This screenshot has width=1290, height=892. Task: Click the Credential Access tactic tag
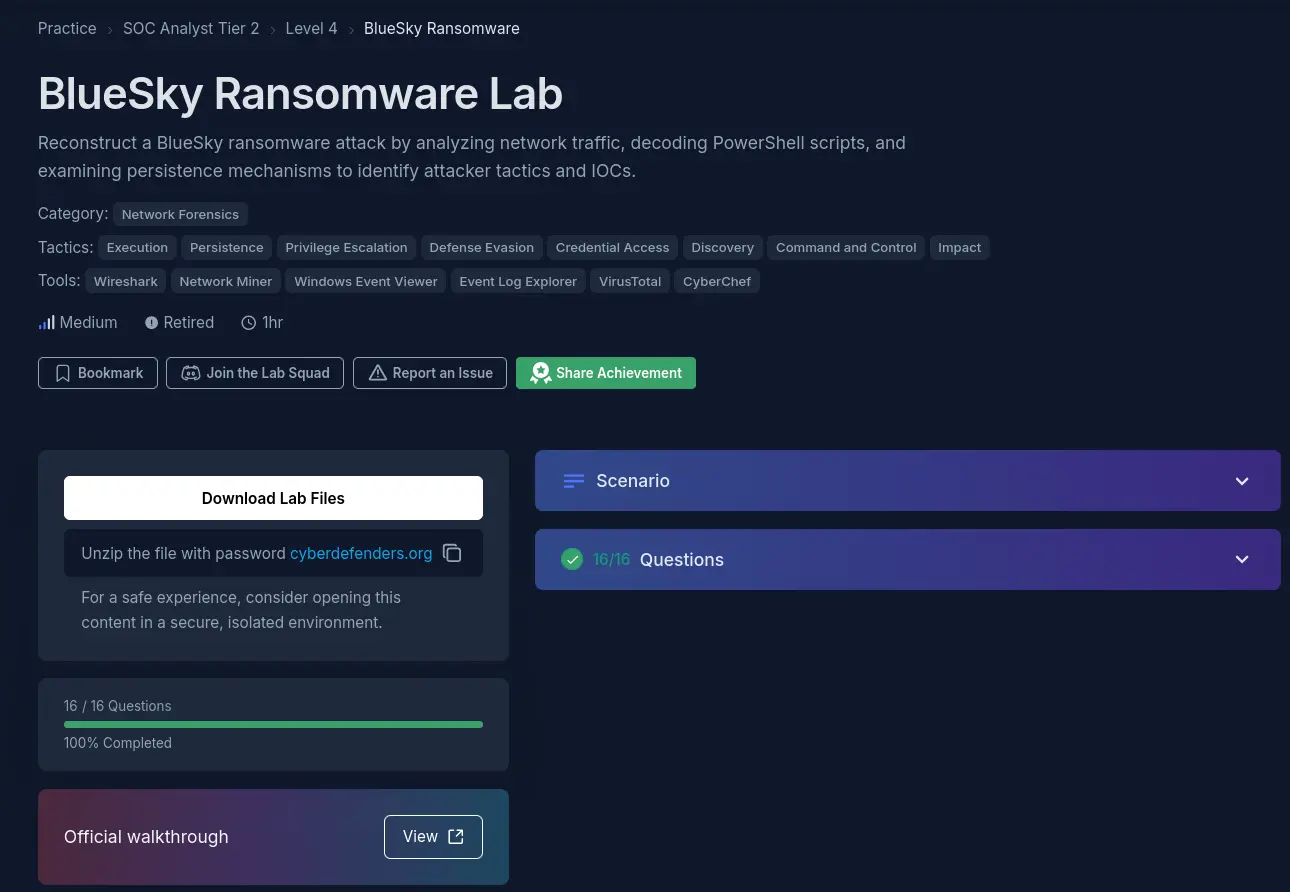(x=612, y=247)
